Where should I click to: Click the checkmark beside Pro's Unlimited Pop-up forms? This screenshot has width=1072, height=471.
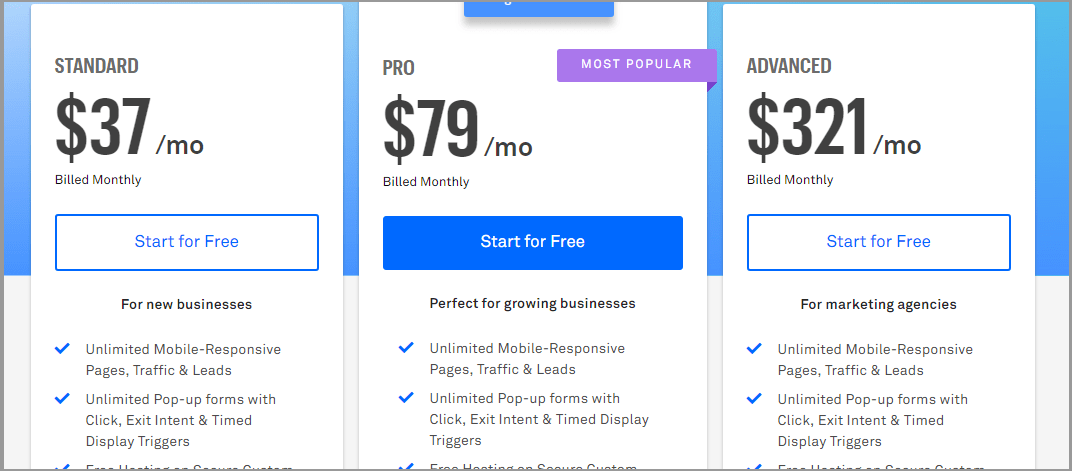click(x=406, y=397)
